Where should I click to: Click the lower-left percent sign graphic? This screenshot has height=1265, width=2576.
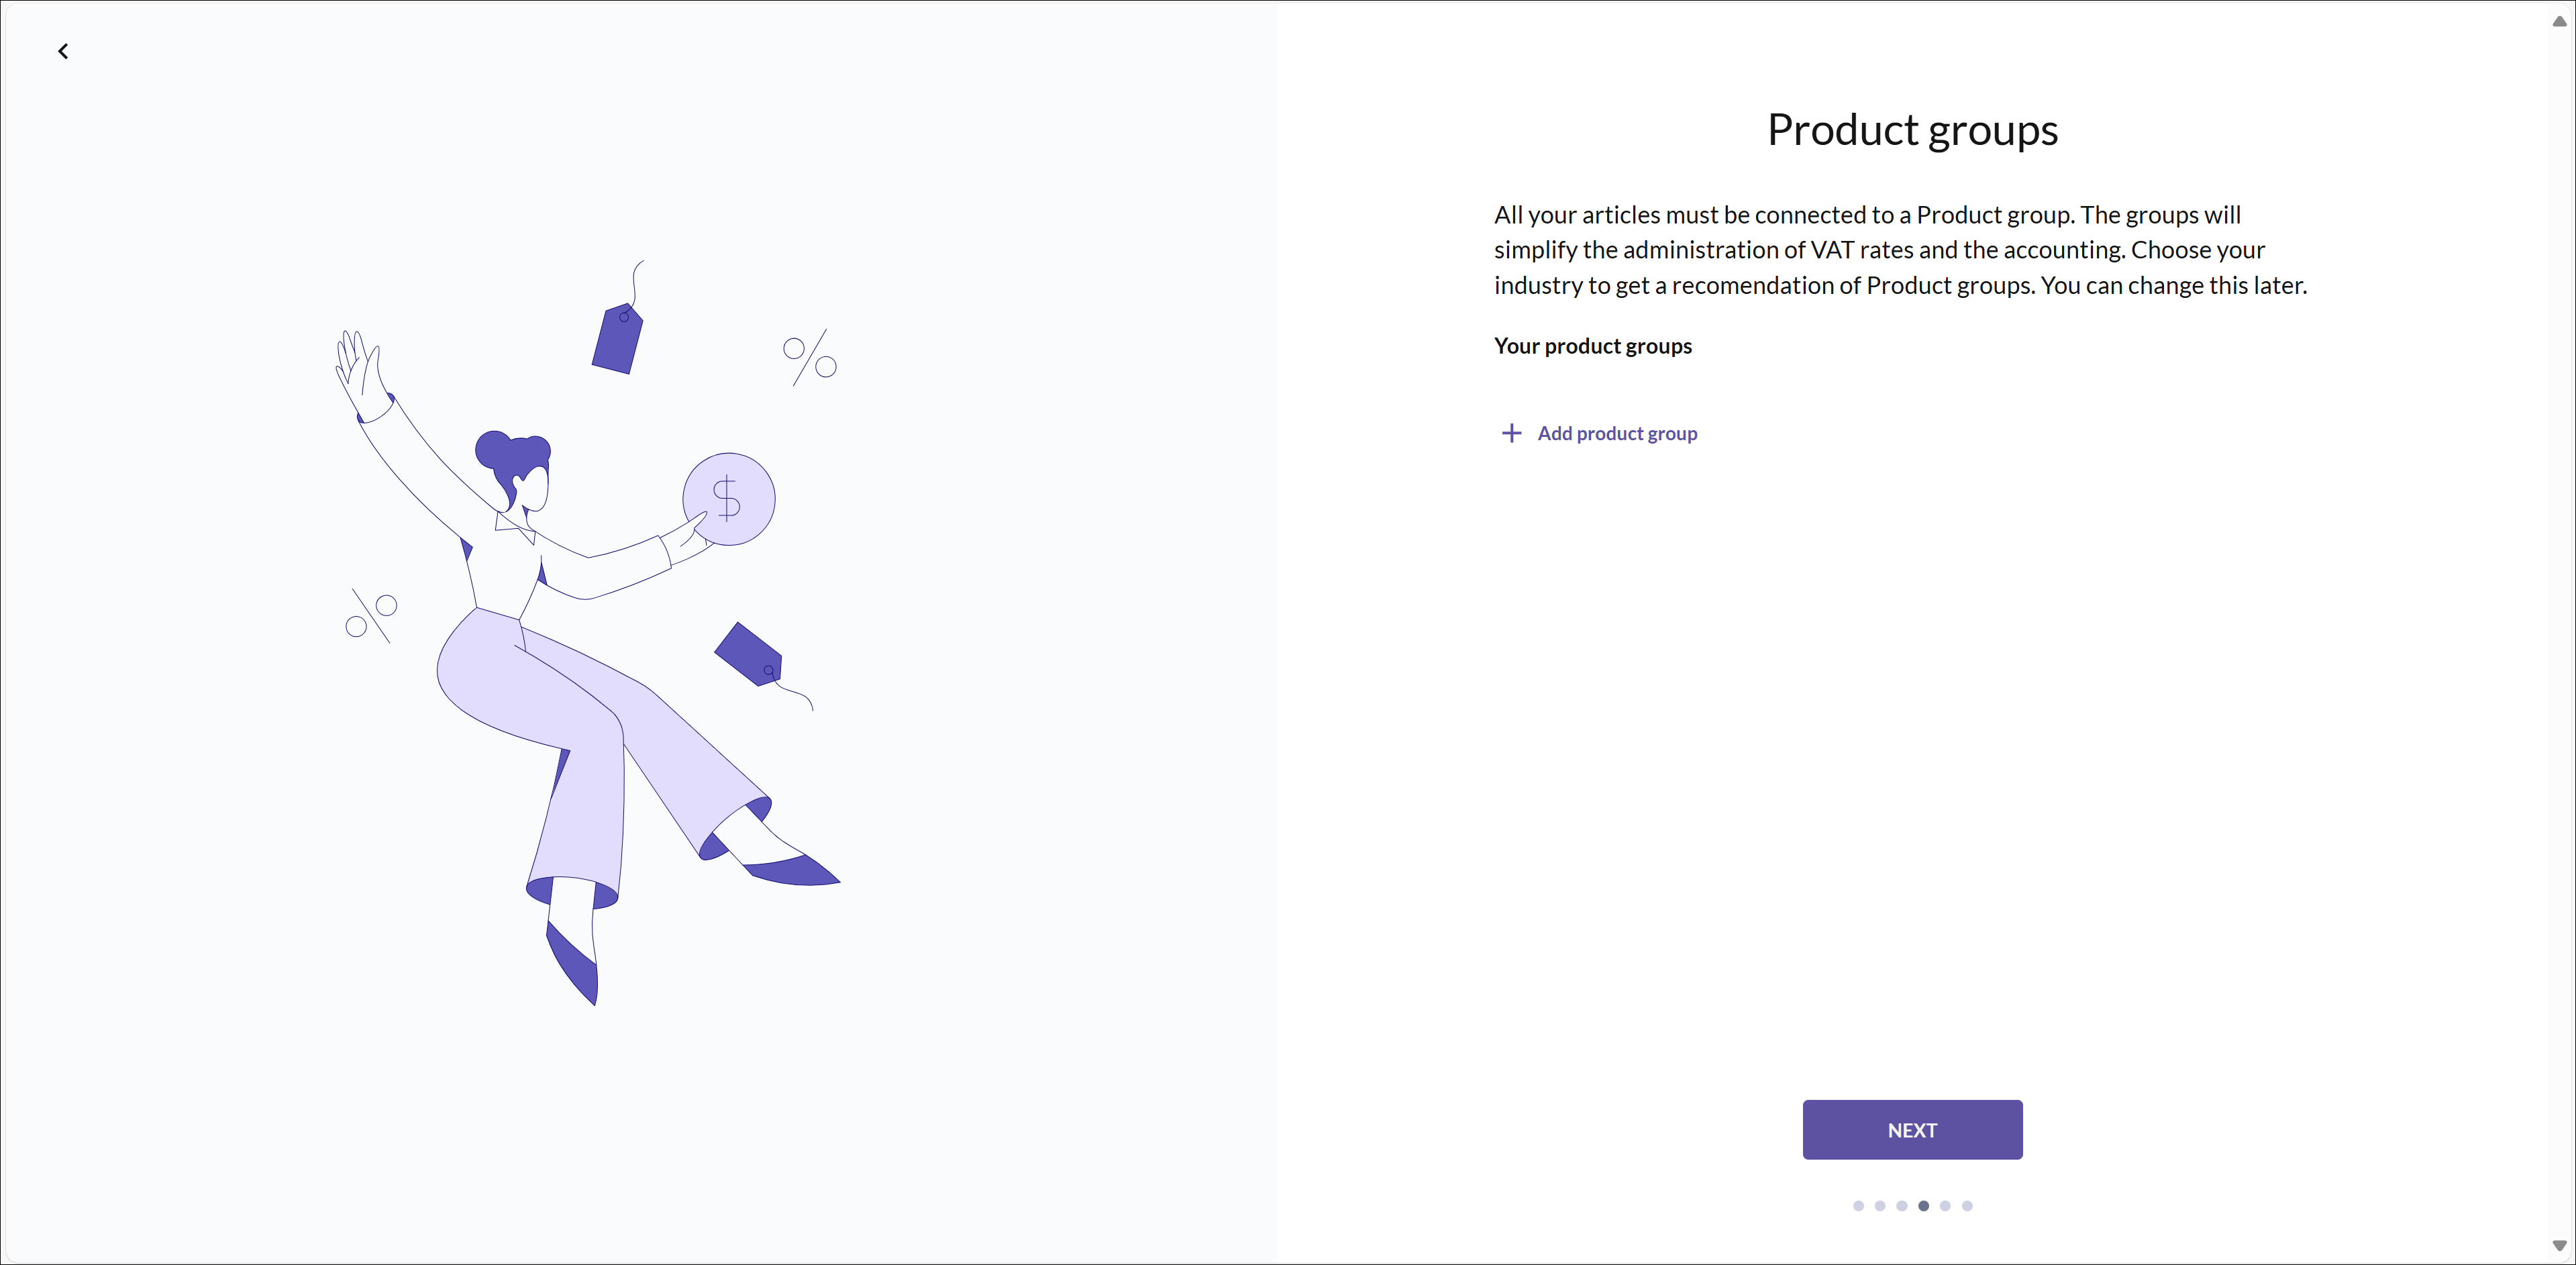pyautogui.click(x=371, y=615)
